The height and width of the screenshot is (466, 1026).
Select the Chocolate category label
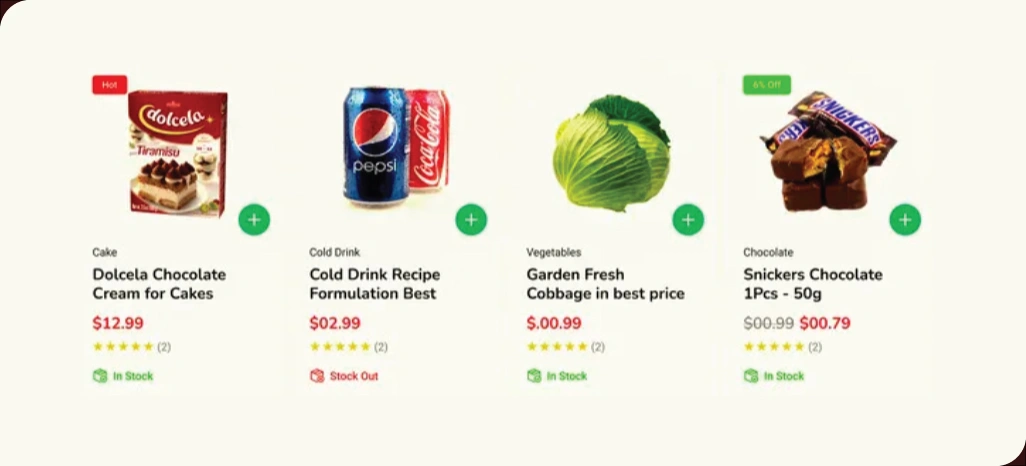pos(768,252)
